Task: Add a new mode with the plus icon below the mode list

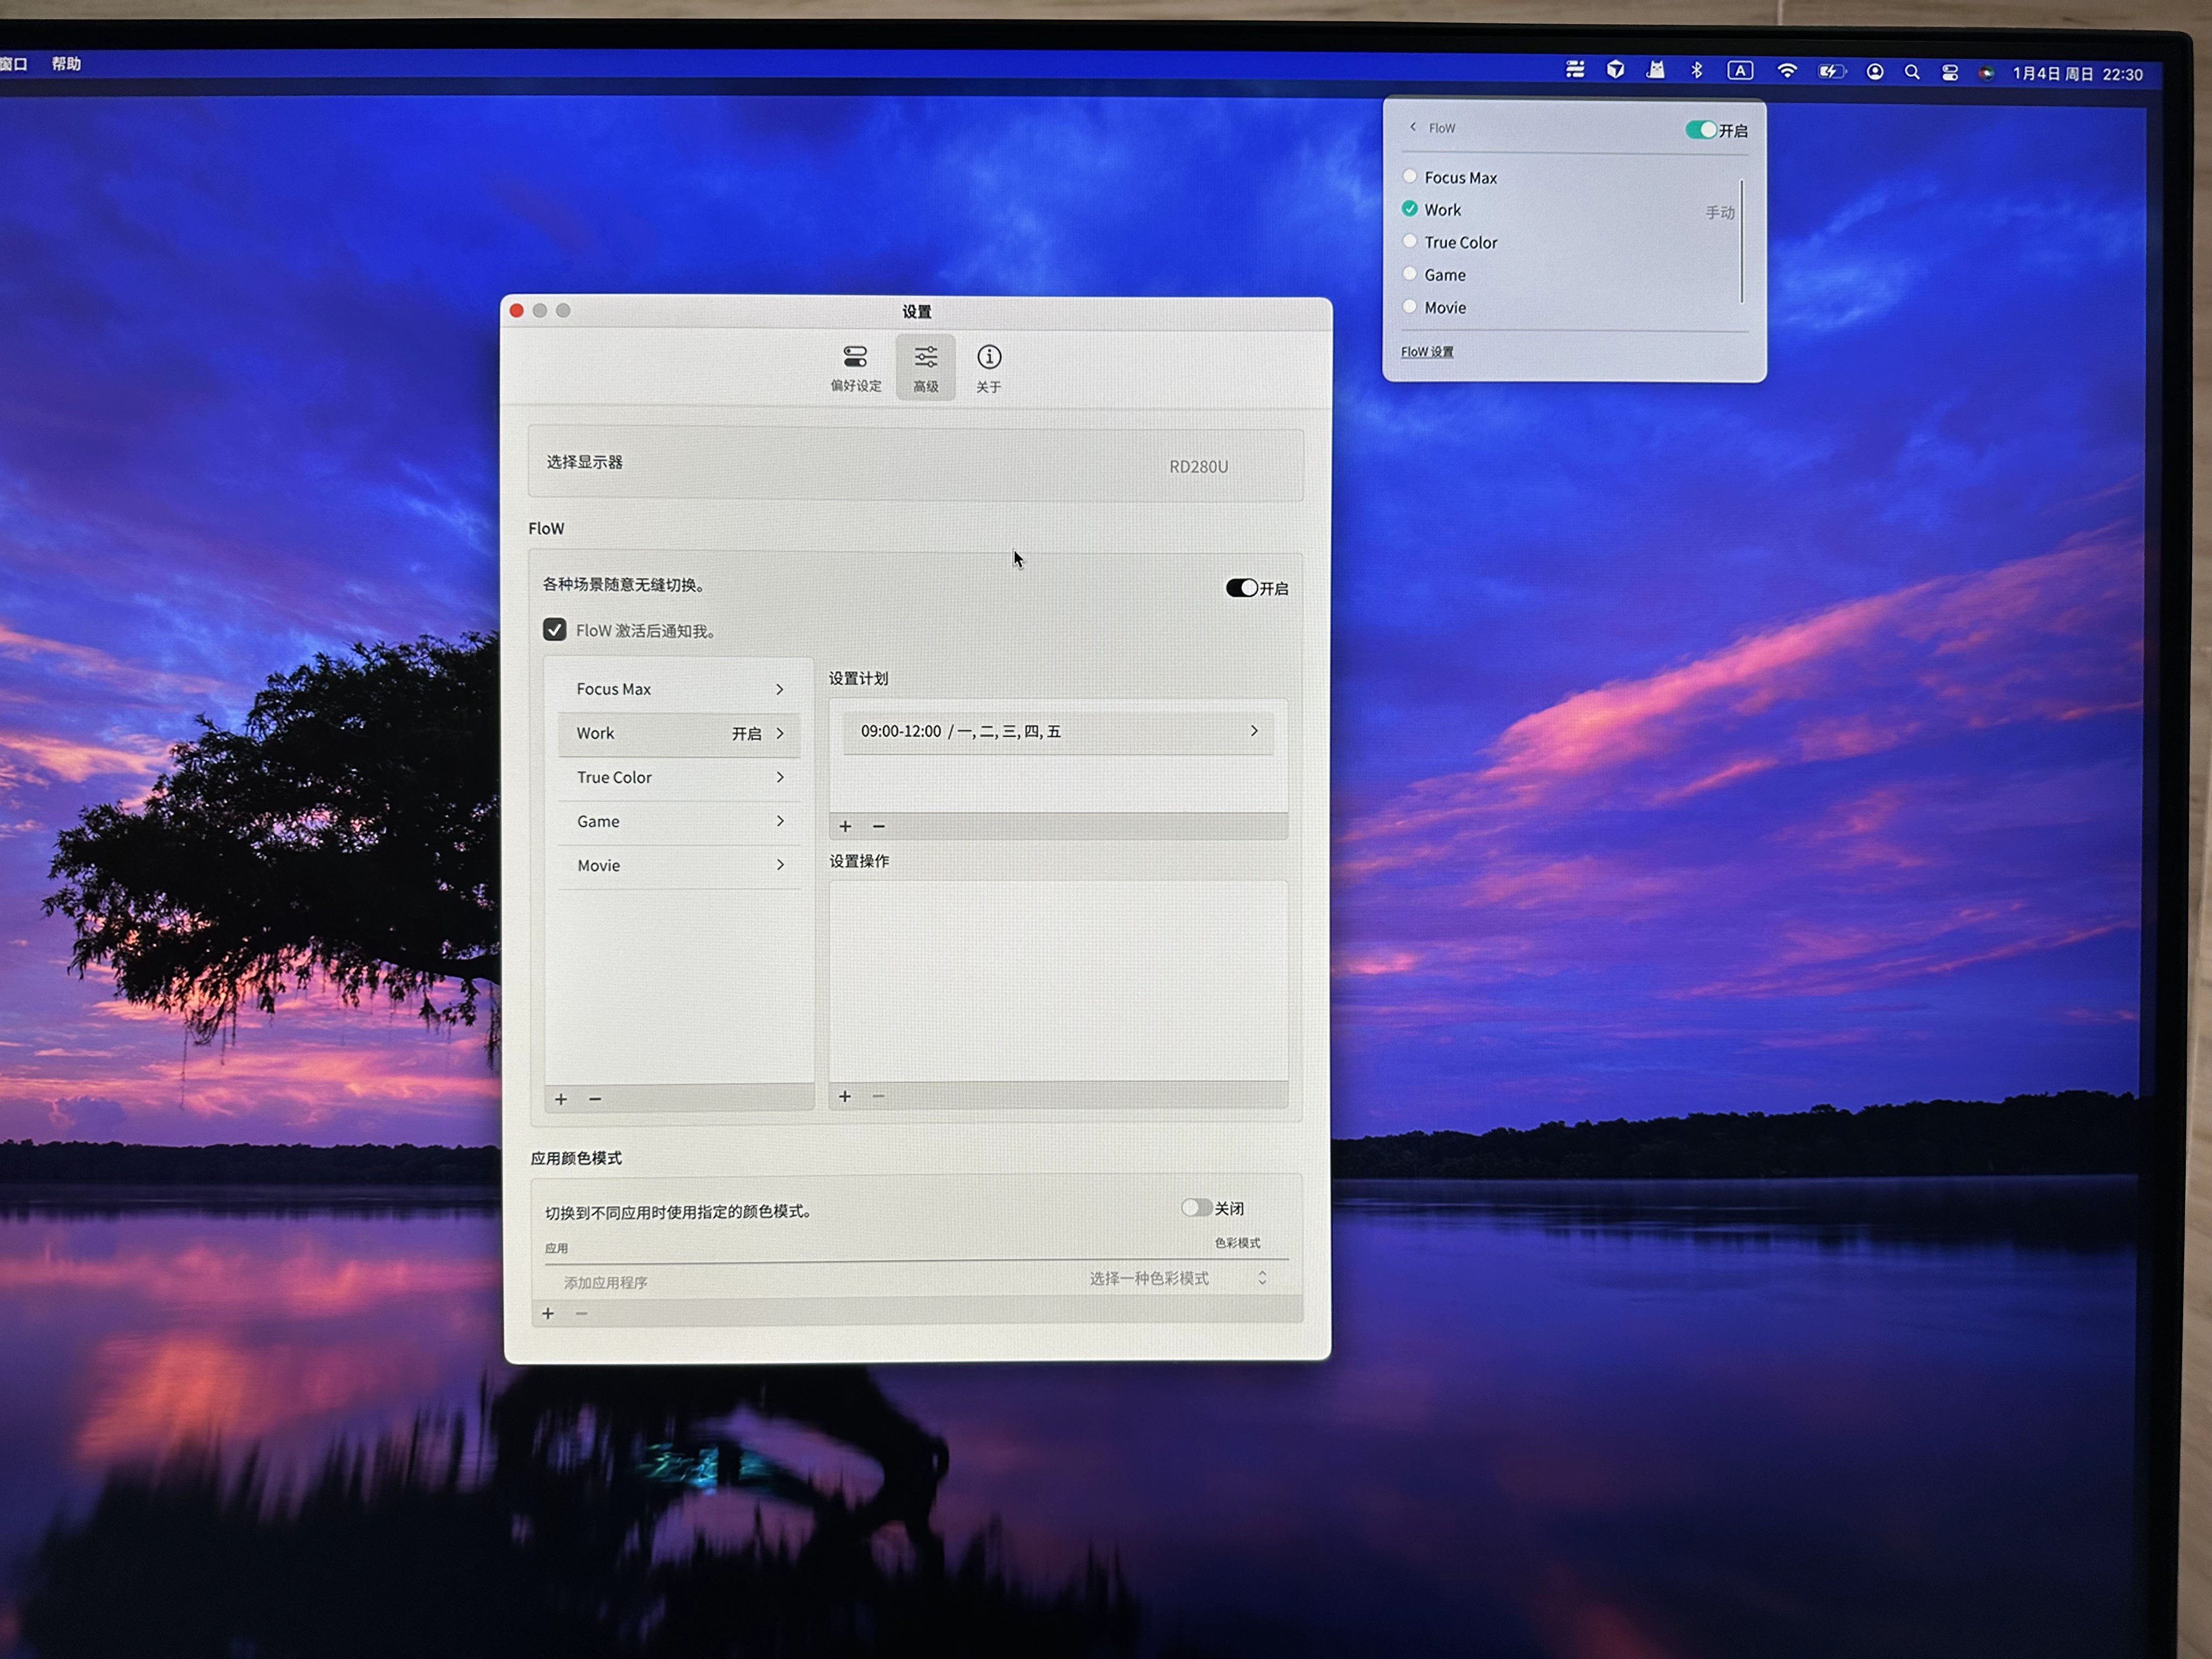Action: pos(561,1099)
